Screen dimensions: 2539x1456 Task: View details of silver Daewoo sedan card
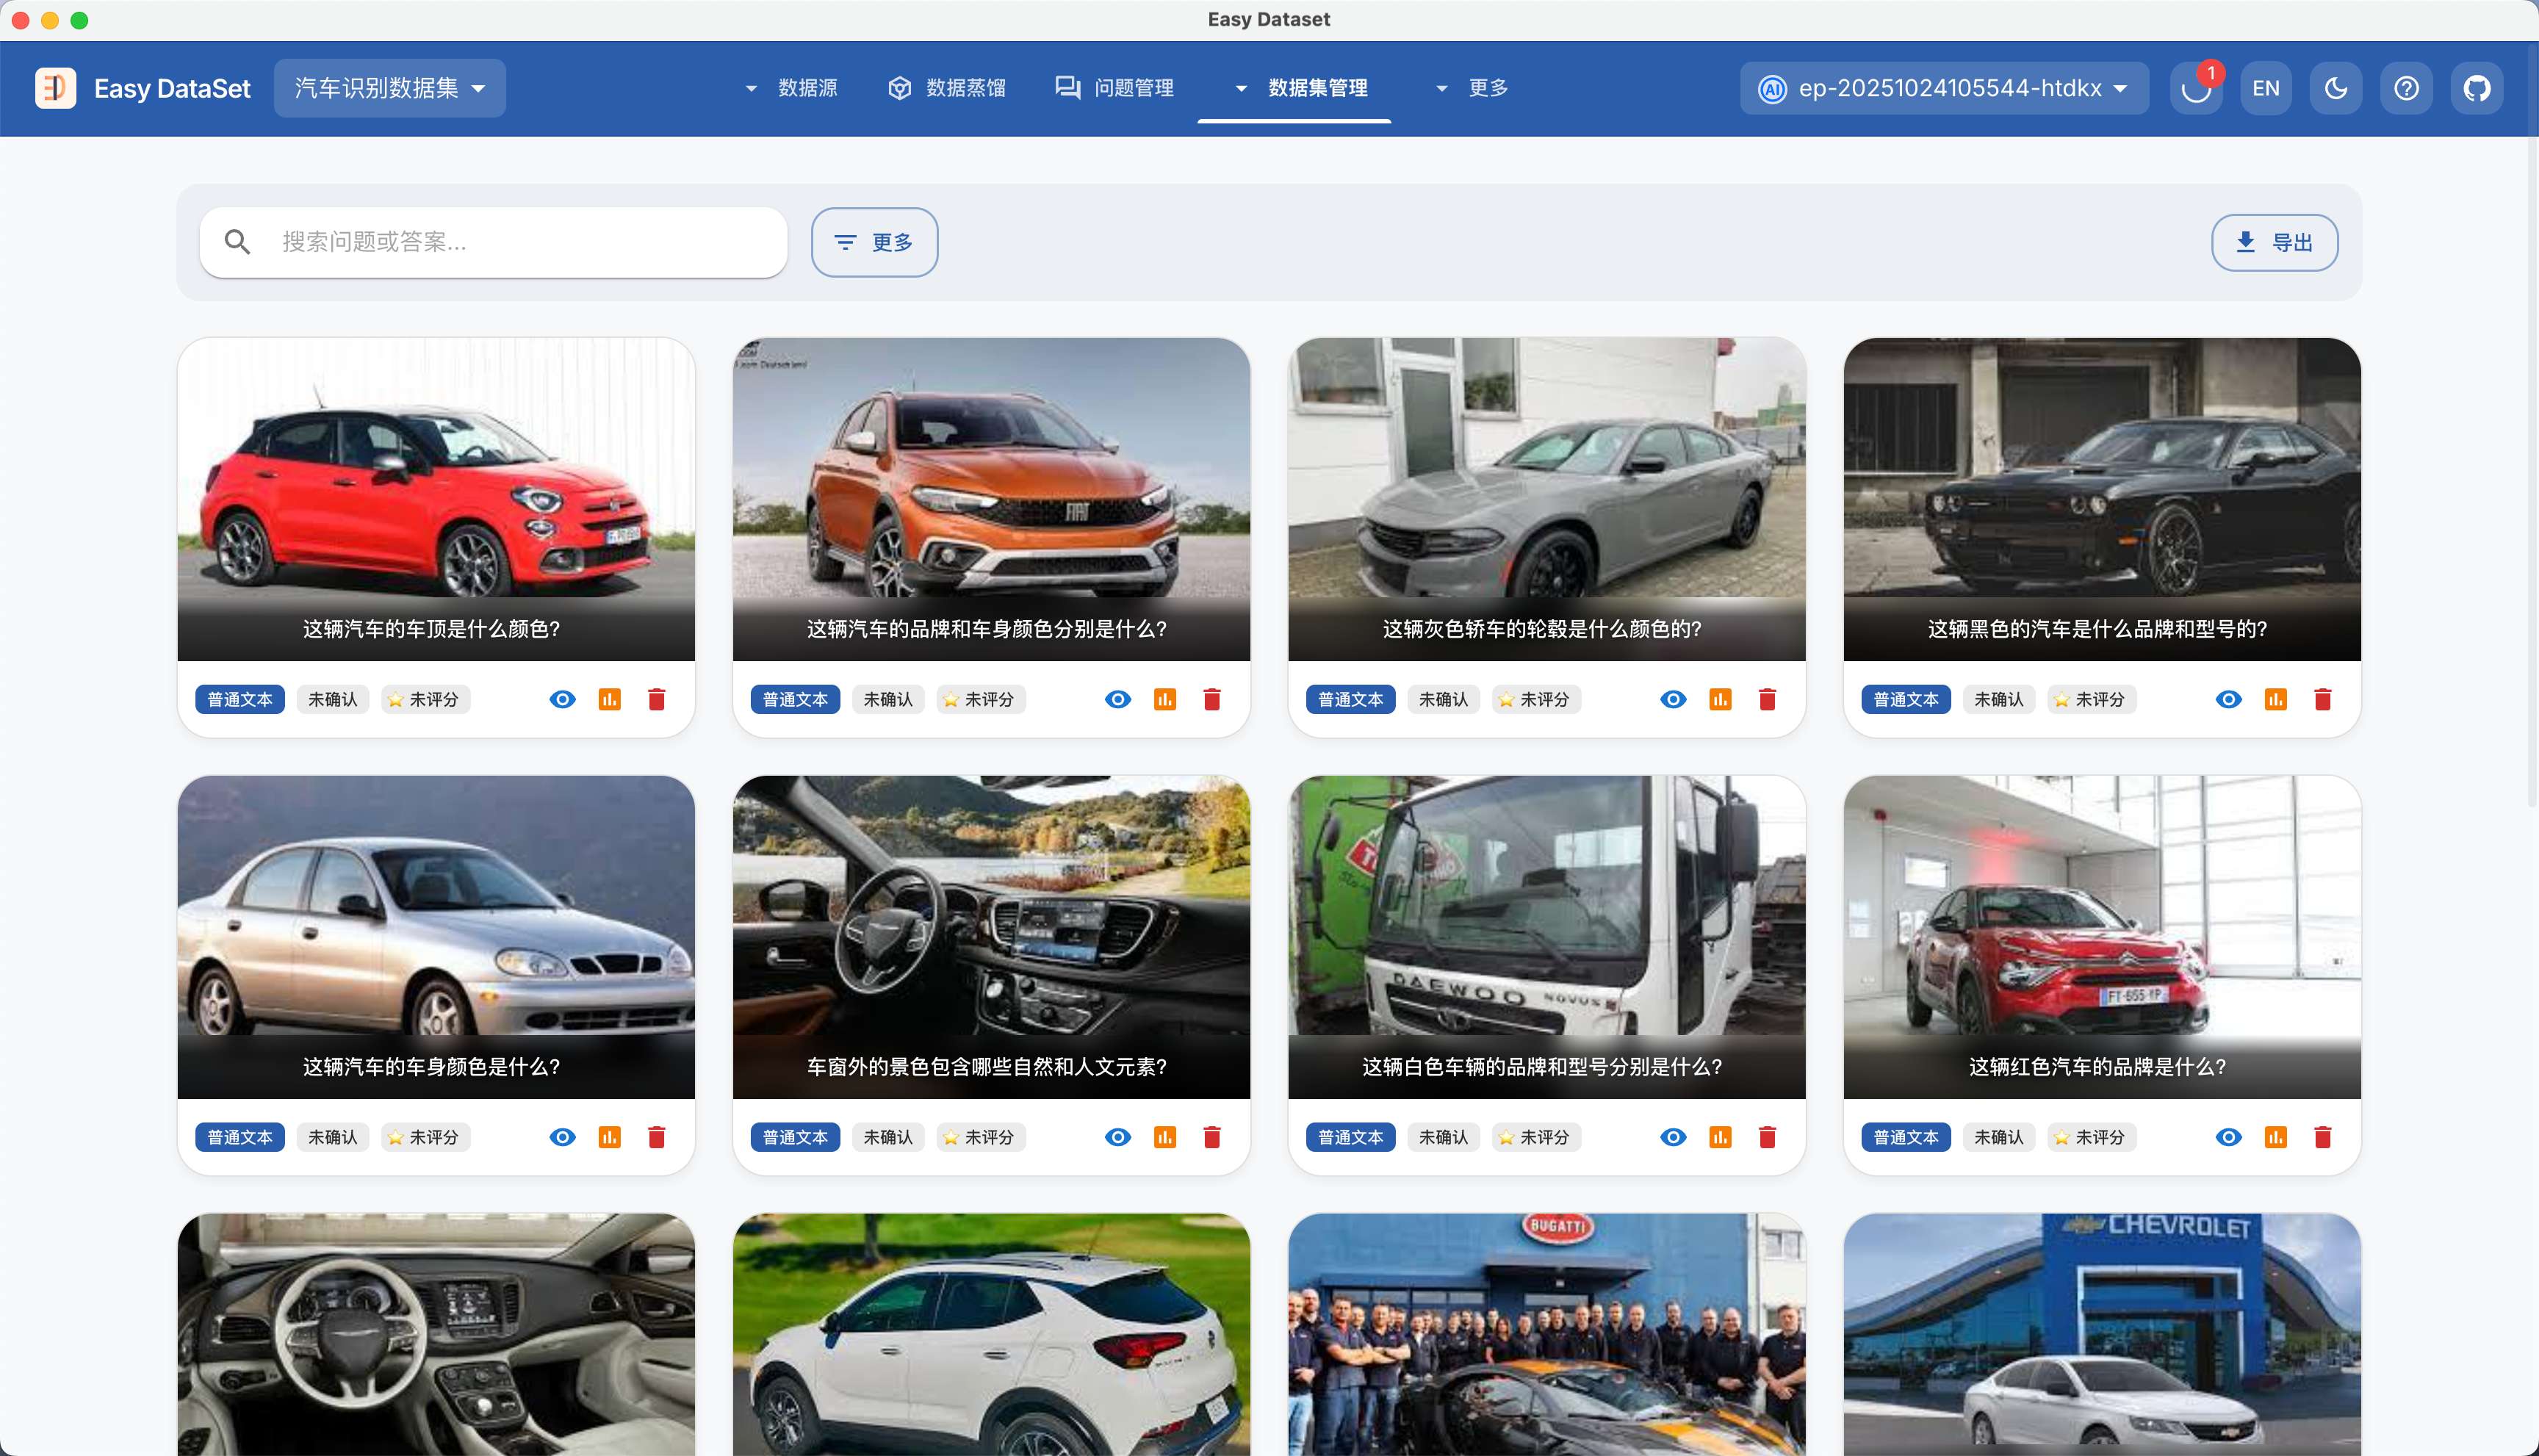(562, 1137)
